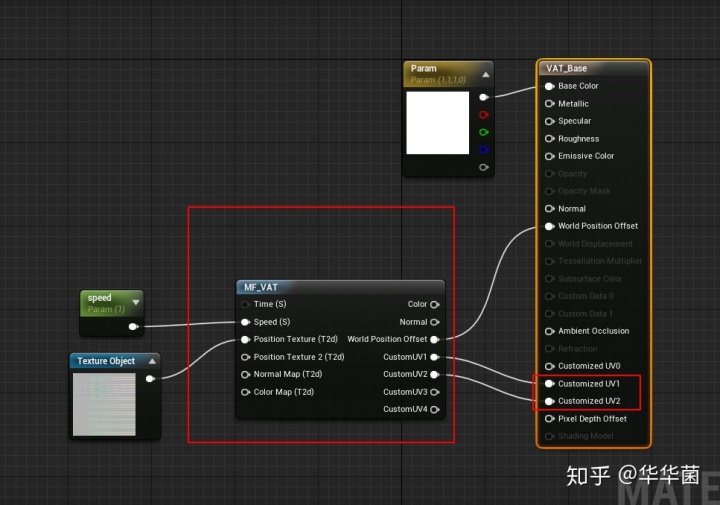Click the Texture Object output pin
The height and width of the screenshot is (505, 720).
pos(150,379)
